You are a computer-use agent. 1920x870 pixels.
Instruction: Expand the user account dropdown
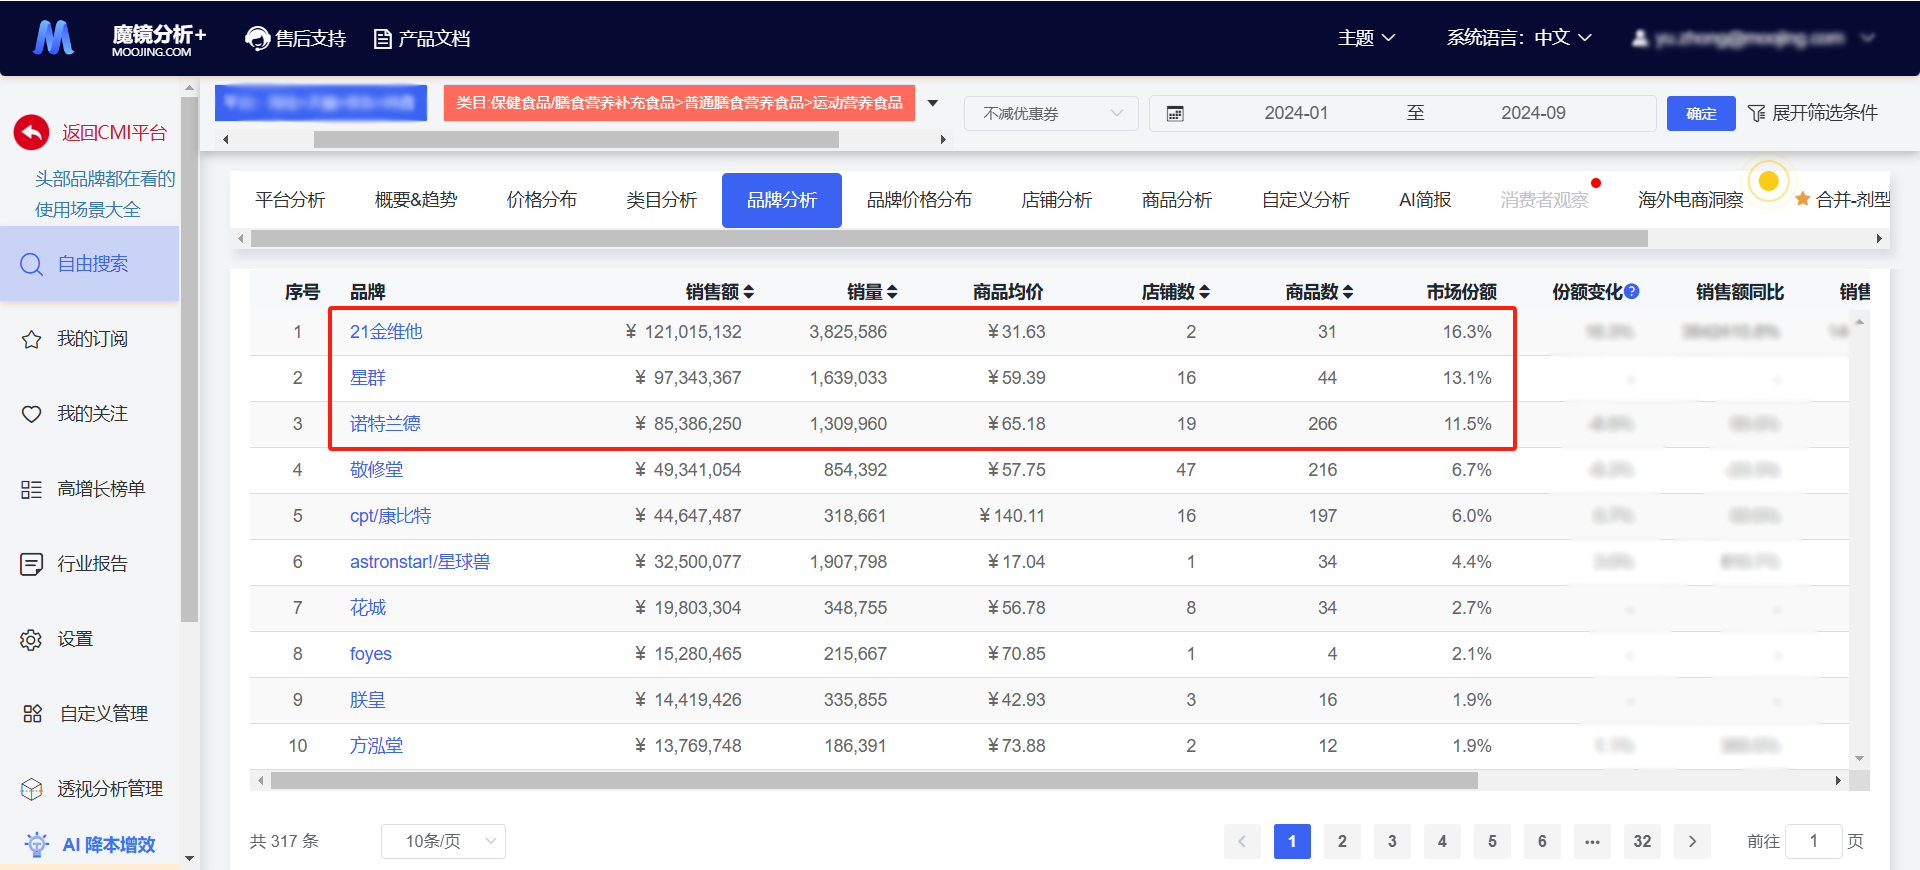[x=1867, y=38]
